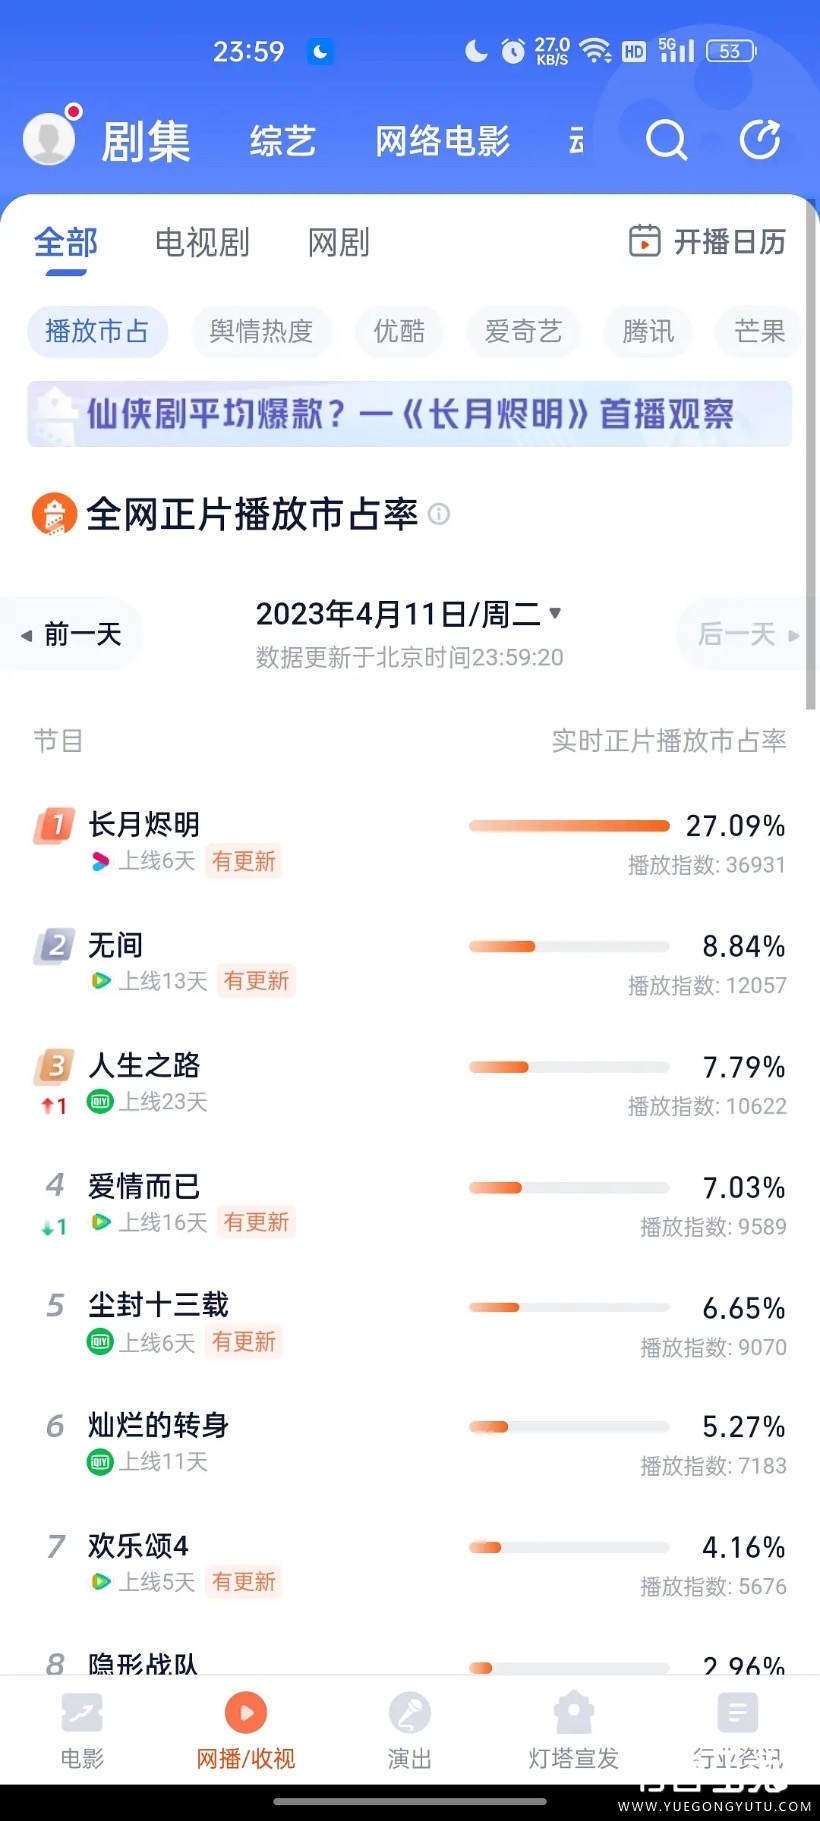This screenshot has height=1821, width=820.
Task: Click the page scrollbar on right edge
Action: [810, 450]
